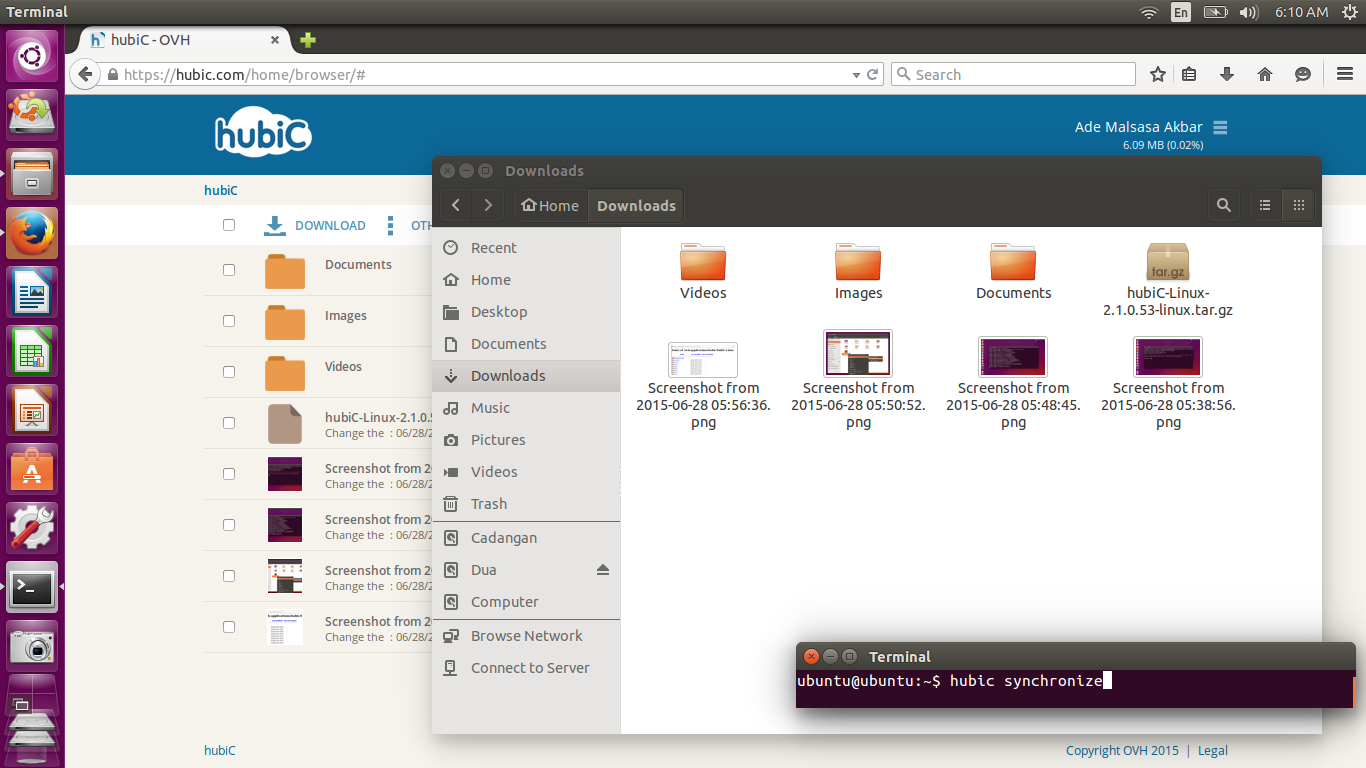1366x768 pixels.
Task: Switch file manager to grid view
Action: pyautogui.click(x=1299, y=205)
